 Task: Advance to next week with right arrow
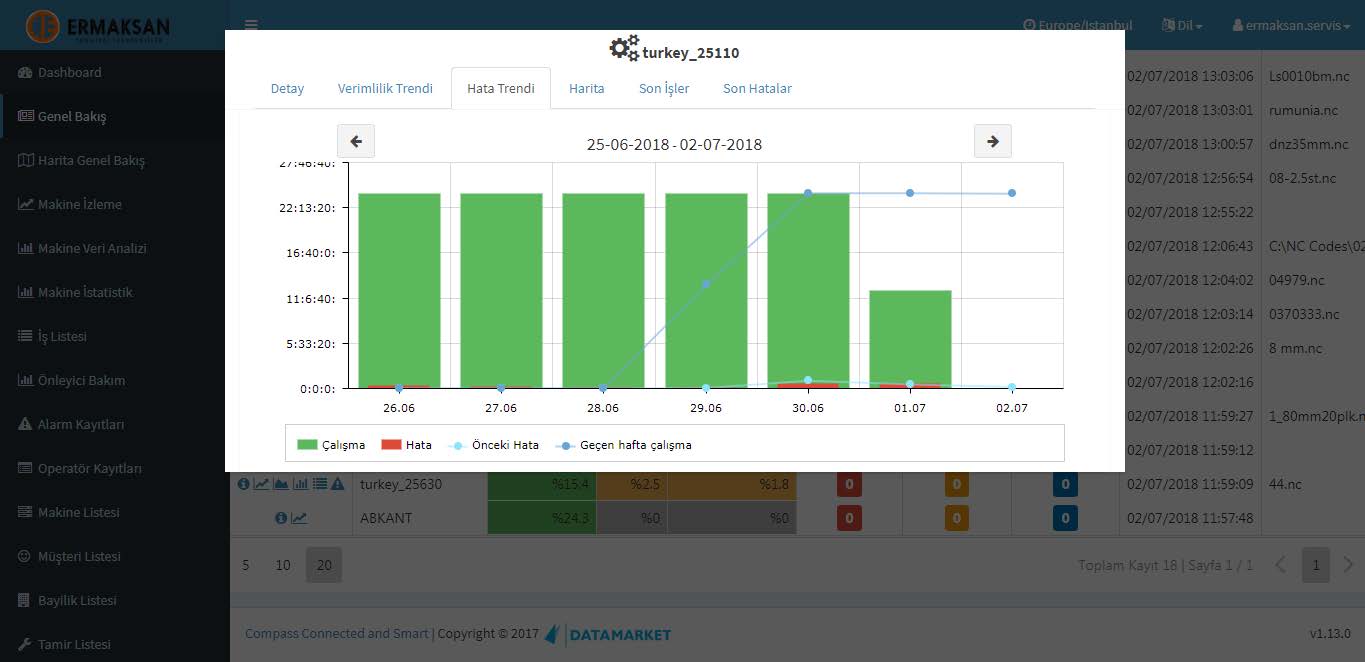click(992, 142)
